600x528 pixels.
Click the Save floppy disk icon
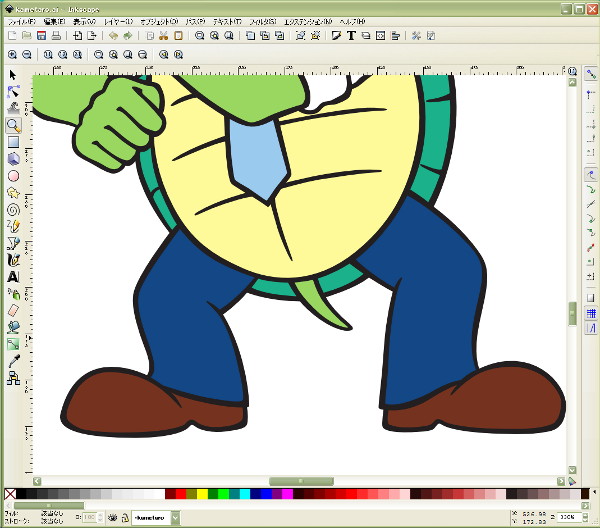pyautogui.click(x=41, y=36)
